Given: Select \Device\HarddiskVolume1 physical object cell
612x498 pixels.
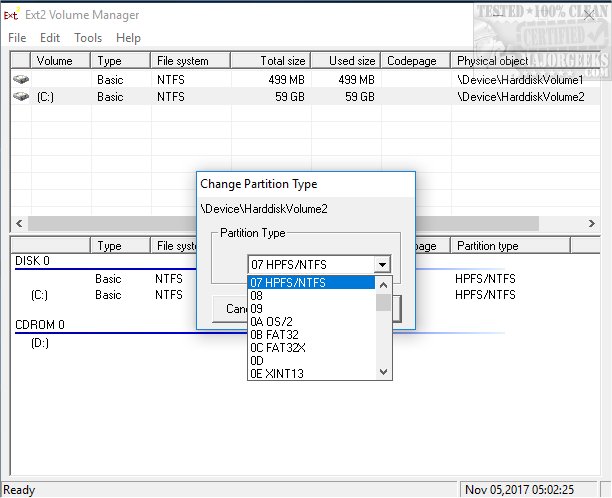Looking at the screenshot, I should (x=520, y=80).
